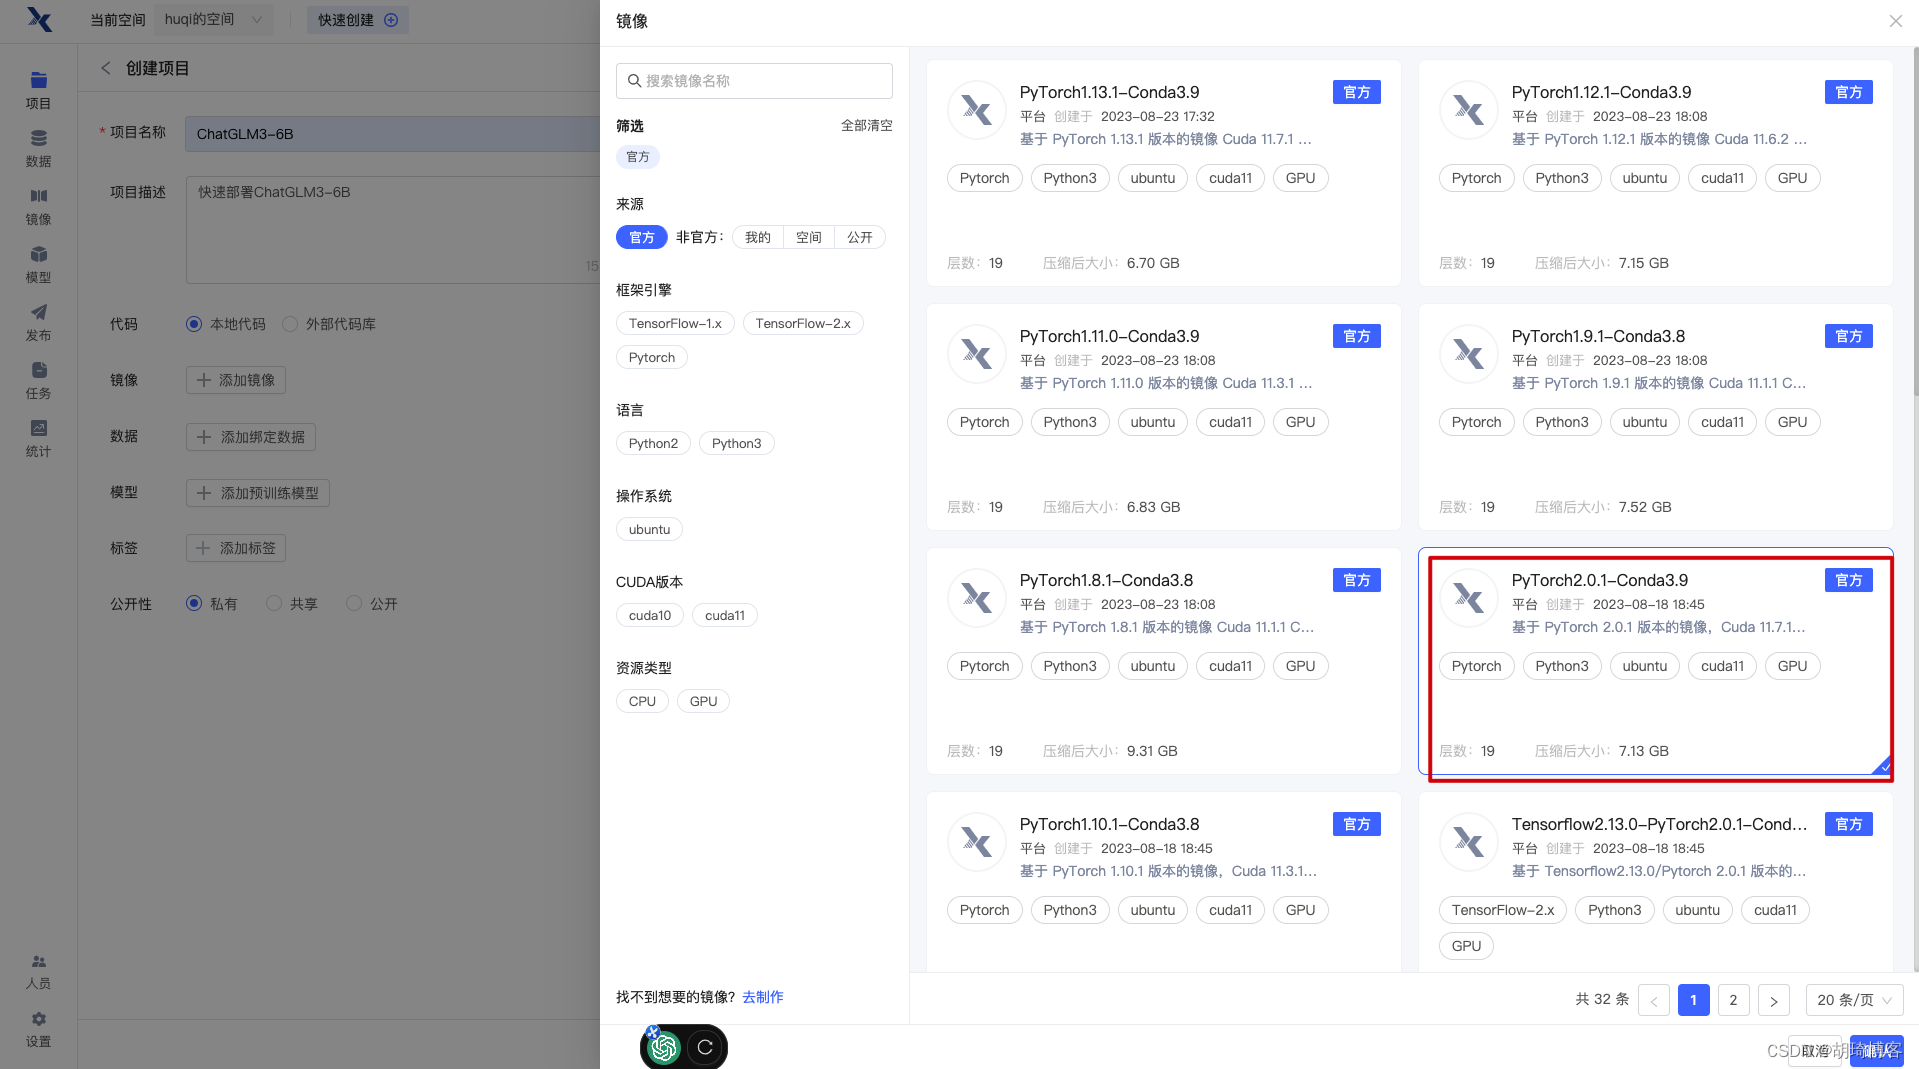Go to next page arrow
The image size is (1919, 1069).
[x=1773, y=1000]
